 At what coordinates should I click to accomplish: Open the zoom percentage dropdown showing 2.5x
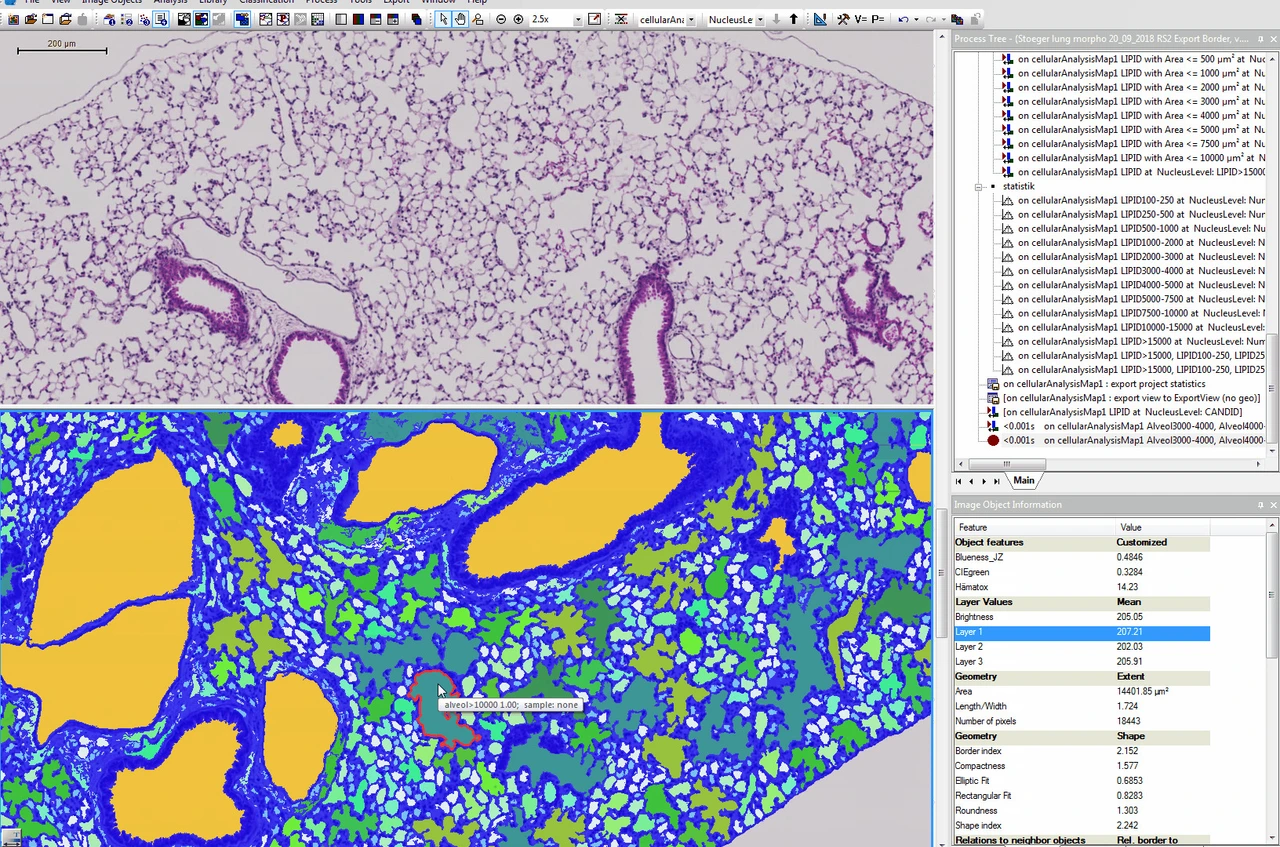(578, 18)
